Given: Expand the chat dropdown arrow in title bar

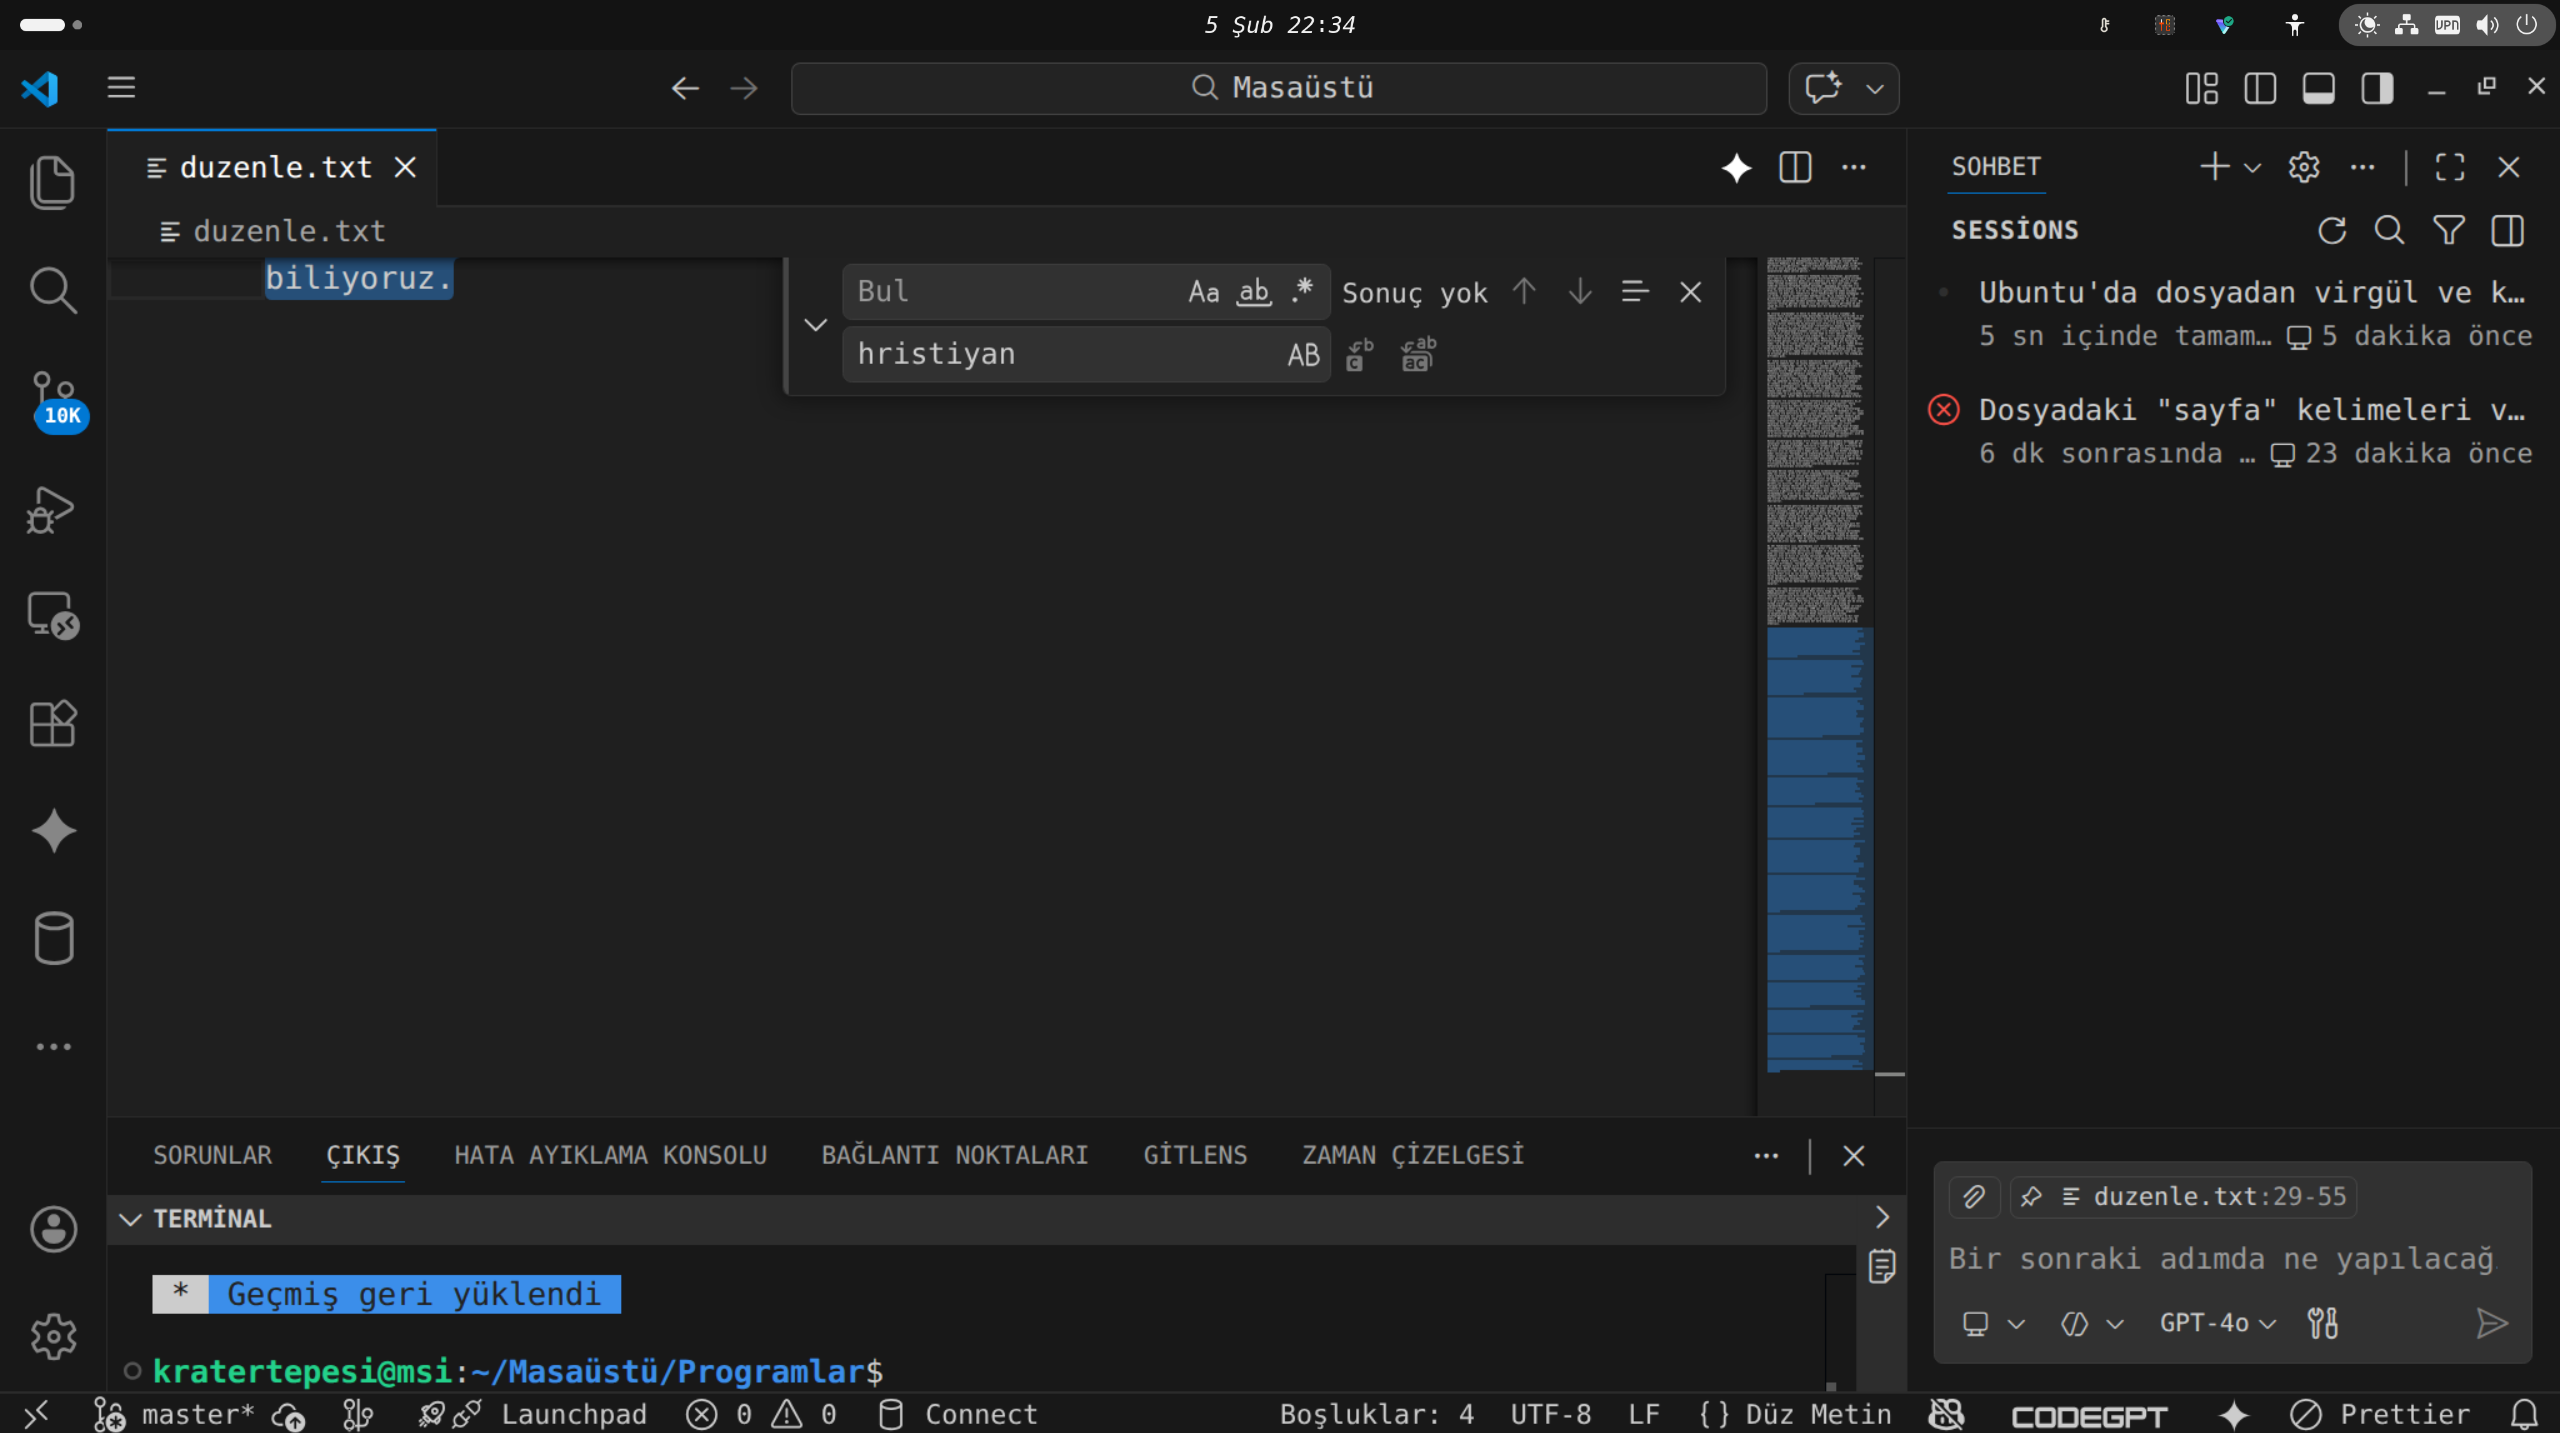Looking at the screenshot, I should point(1875,88).
